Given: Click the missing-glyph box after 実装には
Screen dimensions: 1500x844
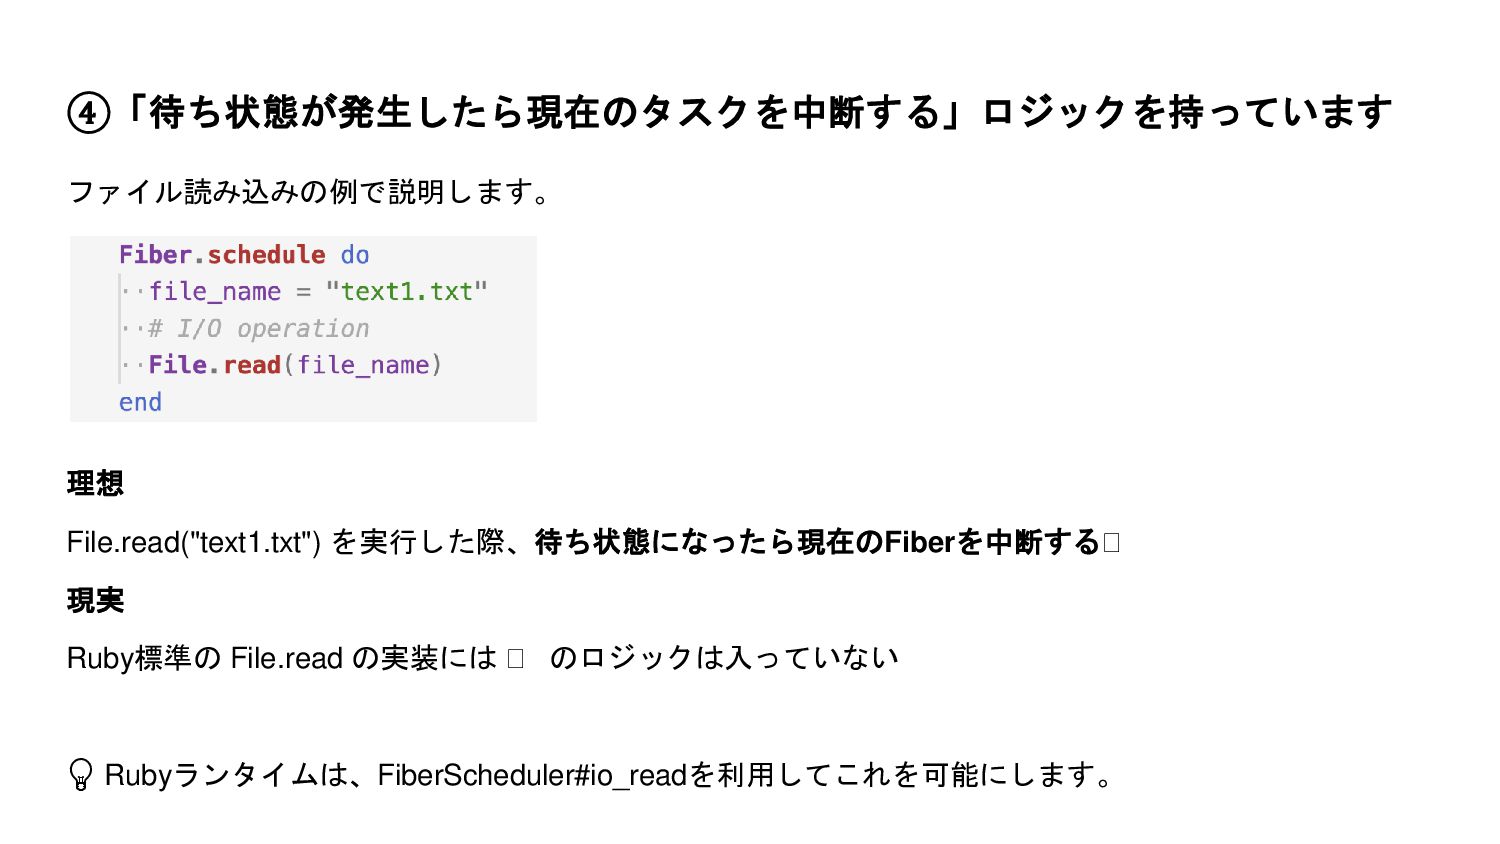Looking at the screenshot, I should click(x=515, y=658).
